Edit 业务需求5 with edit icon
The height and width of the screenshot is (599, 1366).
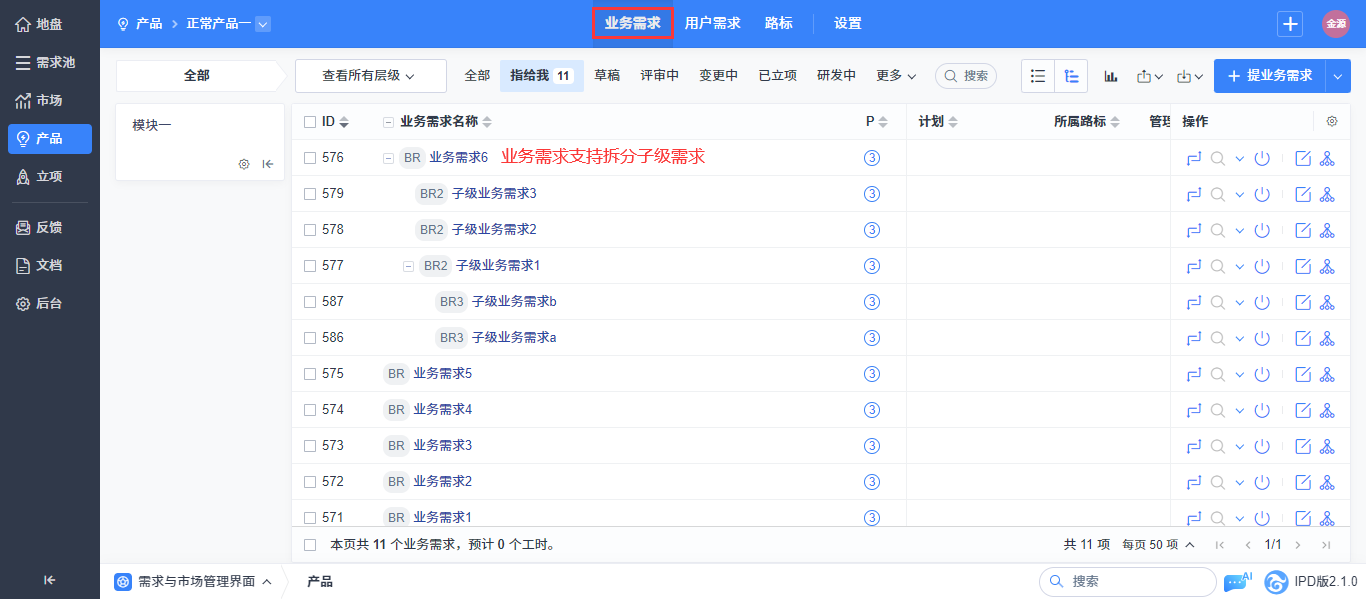click(1303, 374)
